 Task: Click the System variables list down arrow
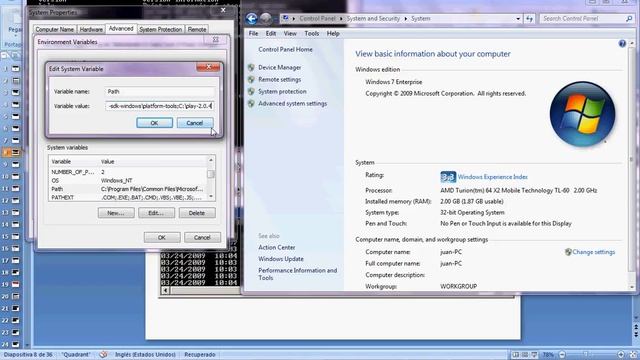click(211, 197)
